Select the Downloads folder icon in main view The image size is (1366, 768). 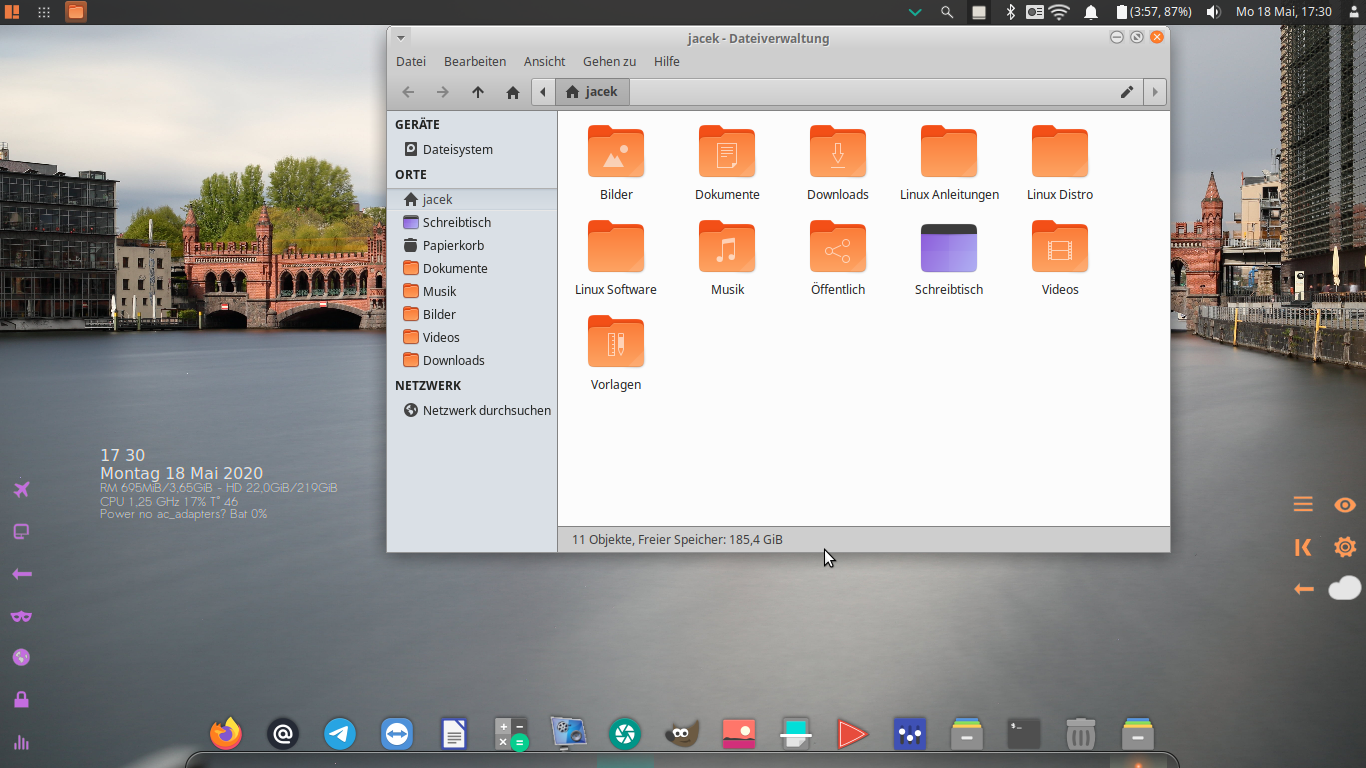point(838,152)
